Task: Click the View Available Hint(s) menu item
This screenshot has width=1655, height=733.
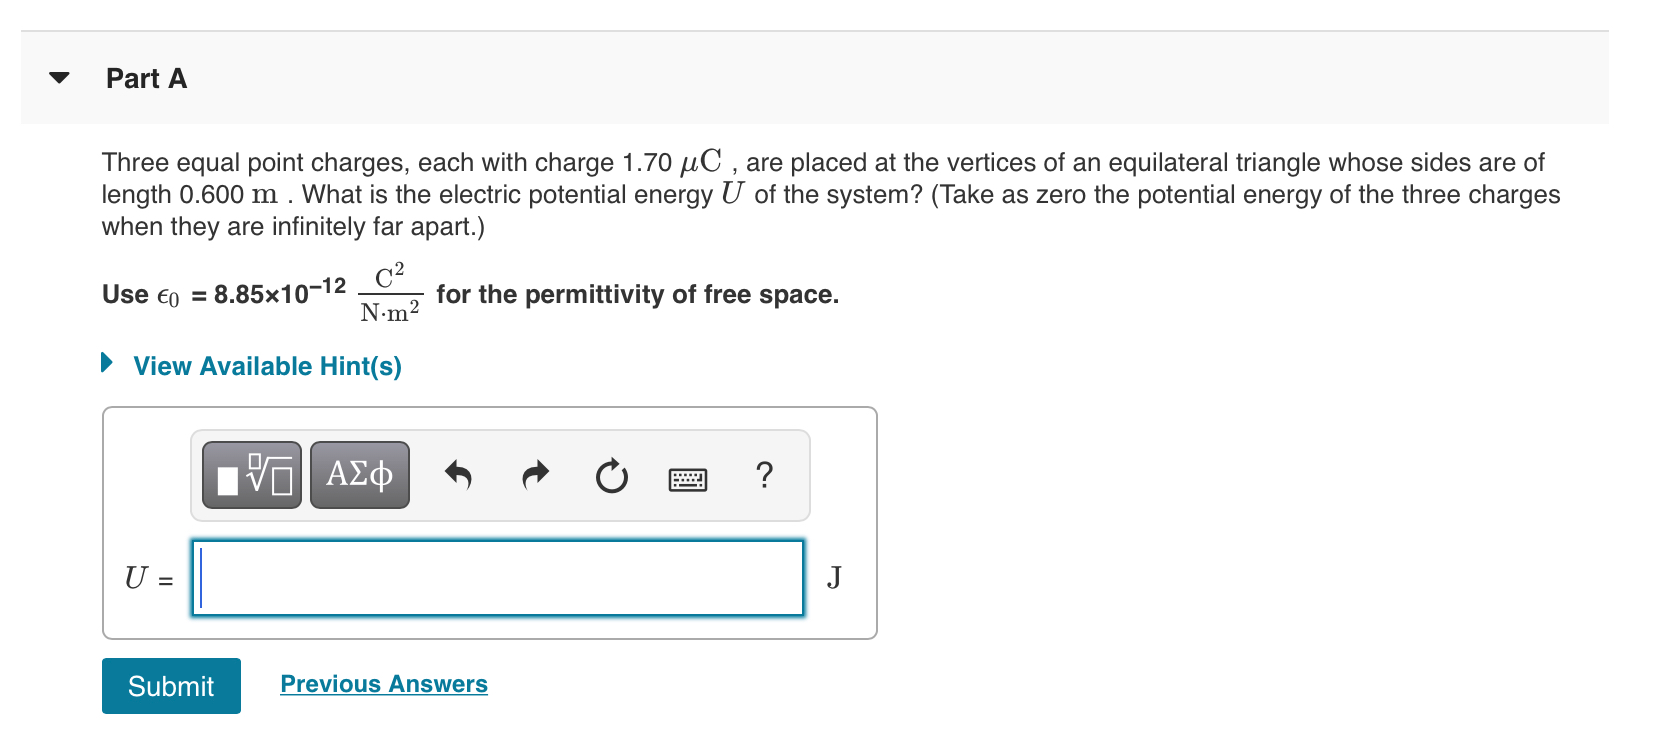Action: (266, 365)
